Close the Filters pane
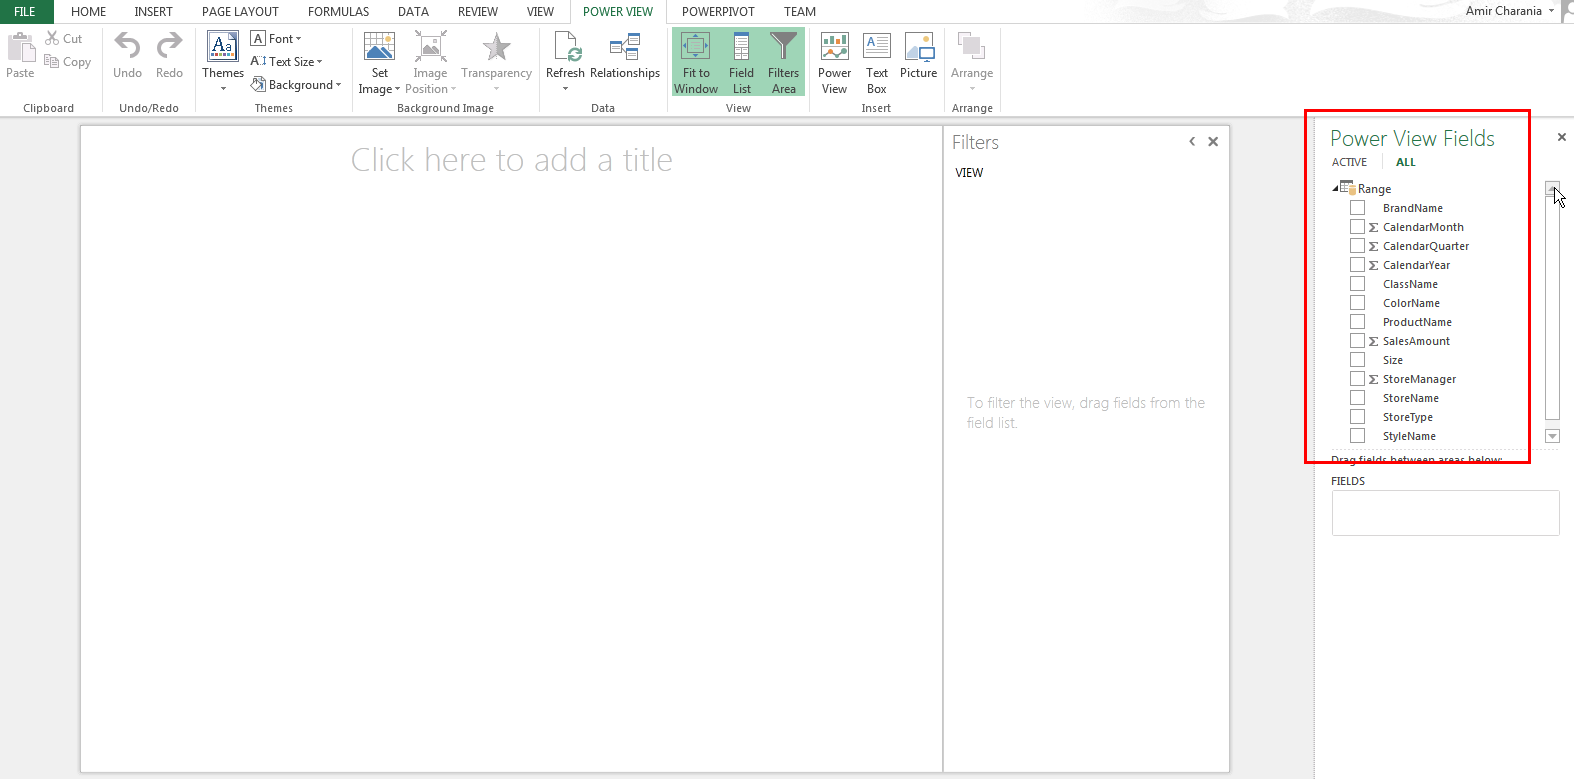This screenshot has width=1574, height=779. [1213, 142]
